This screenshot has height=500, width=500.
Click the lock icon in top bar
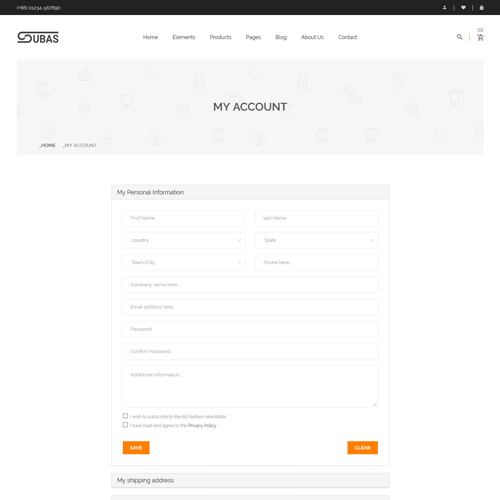pyautogui.click(x=481, y=7)
